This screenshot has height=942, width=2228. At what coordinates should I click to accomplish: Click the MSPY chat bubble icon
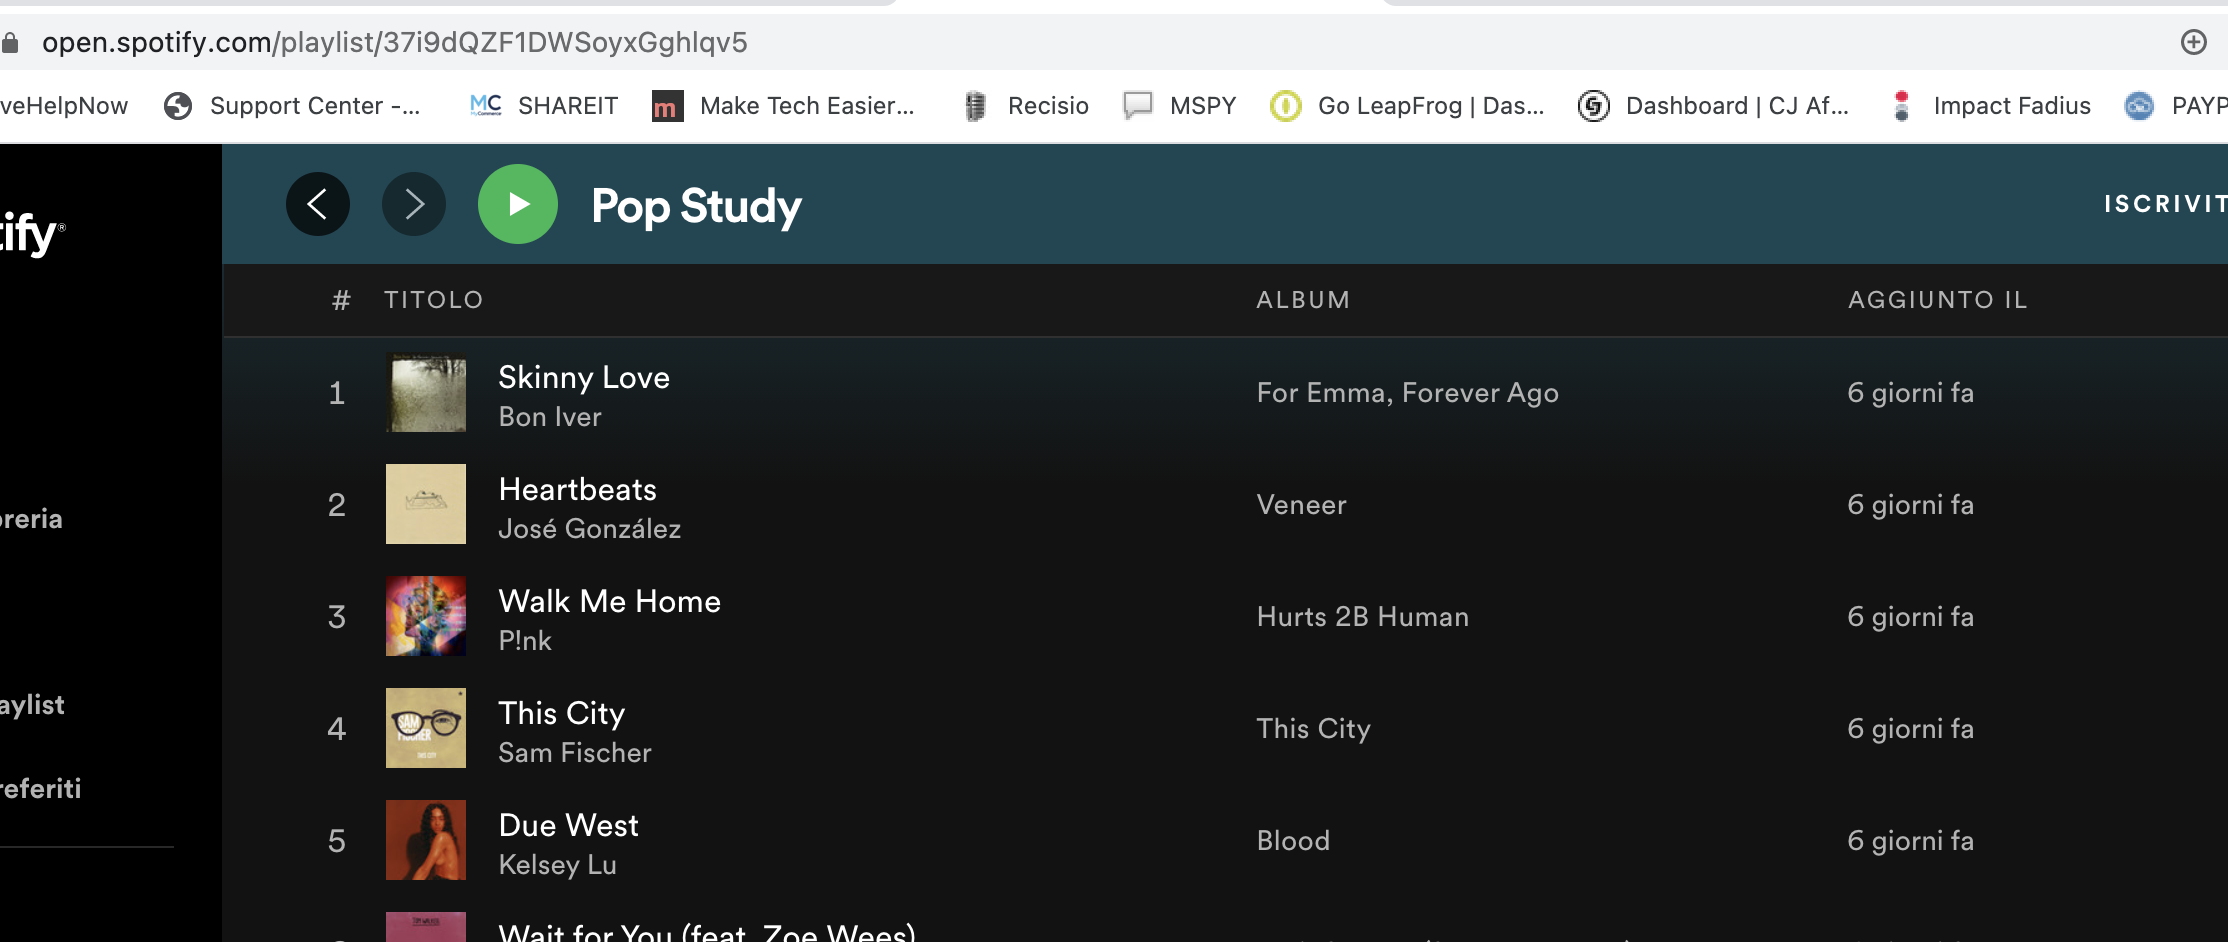tap(1138, 105)
